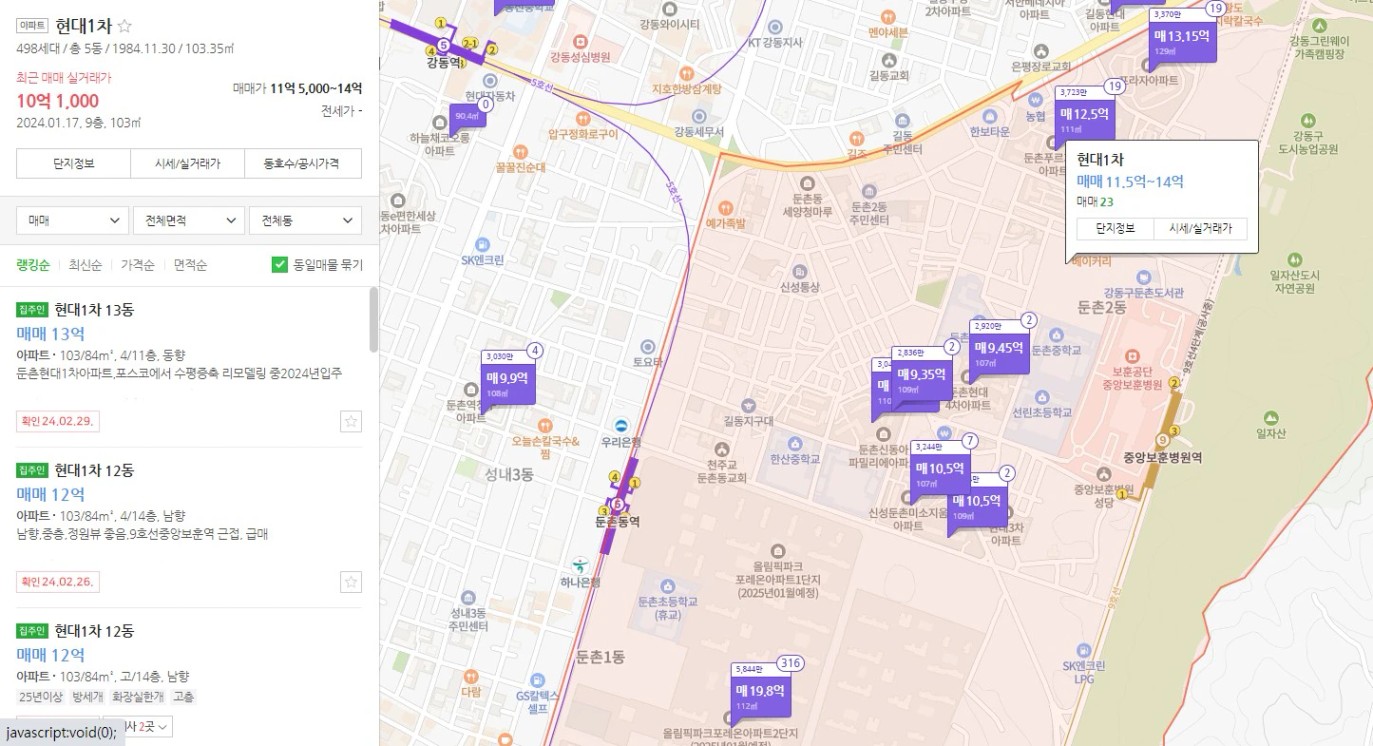Sort listings by 최신순

pyautogui.click(x=85, y=265)
